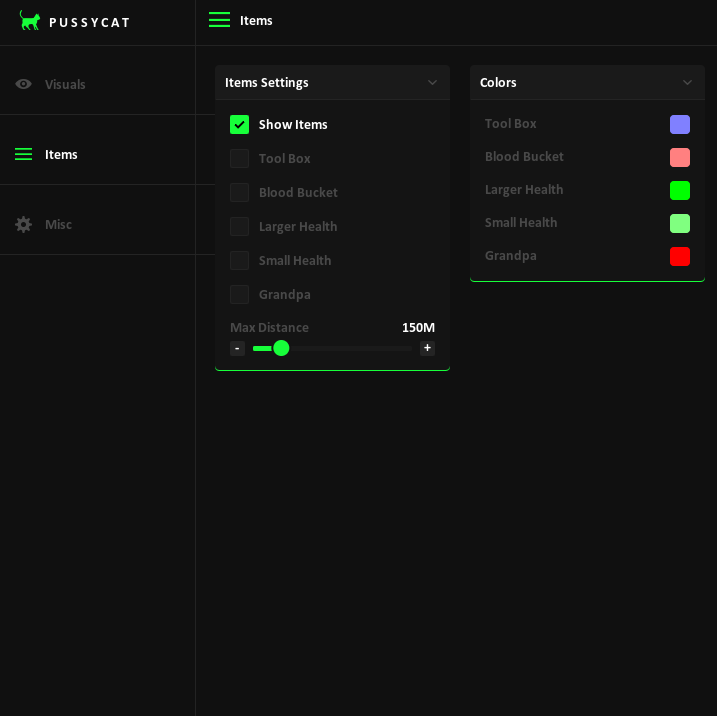Image resolution: width=717 pixels, height=716 pixels.
Task: Click the green cat logo icon
Action: pyautogui.click(x=30, y=21)
